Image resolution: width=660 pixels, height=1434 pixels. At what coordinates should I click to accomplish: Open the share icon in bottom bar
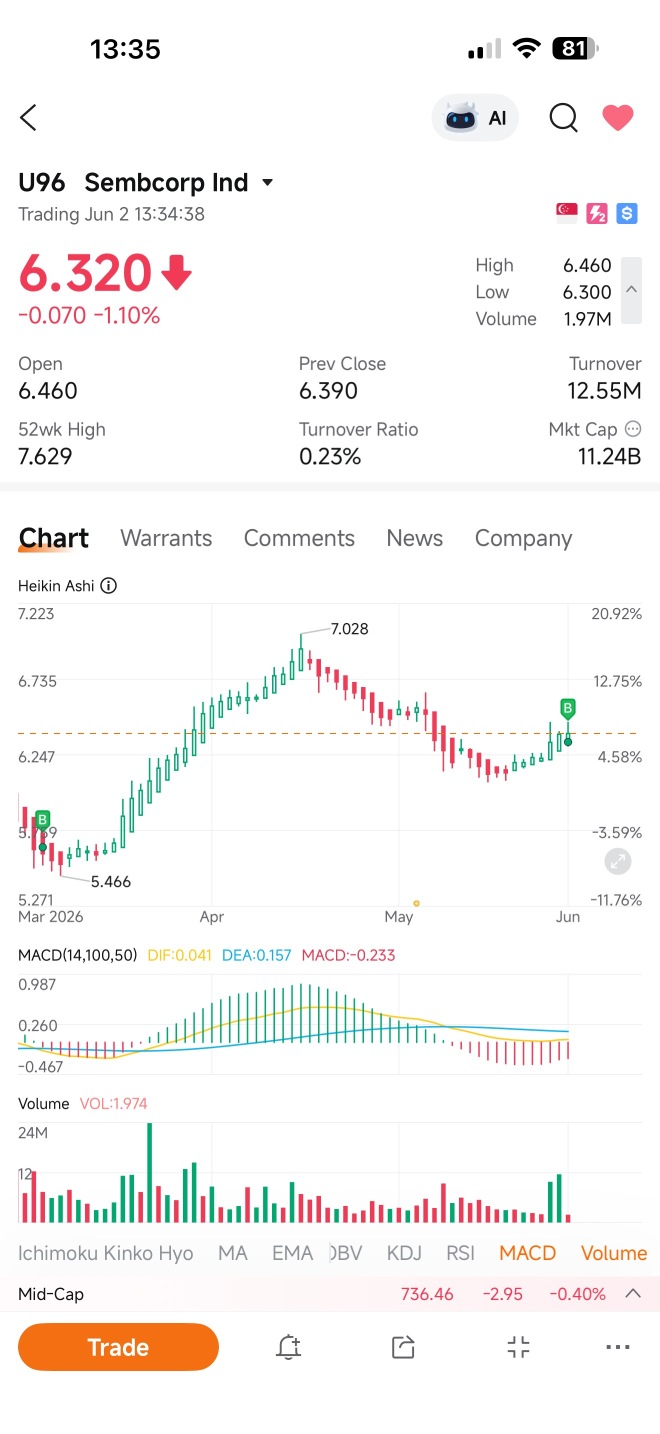tap(403, 1347)
